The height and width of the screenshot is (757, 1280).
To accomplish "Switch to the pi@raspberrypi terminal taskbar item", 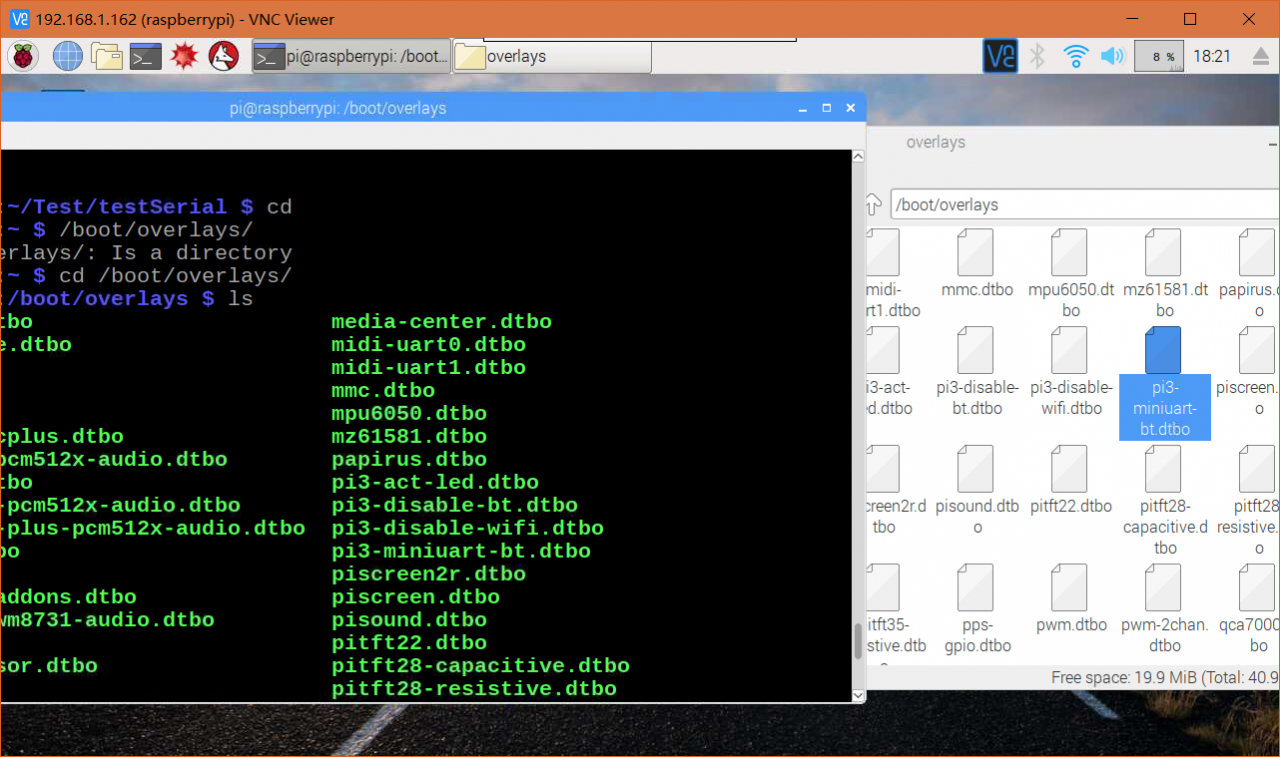I will 351,57.
